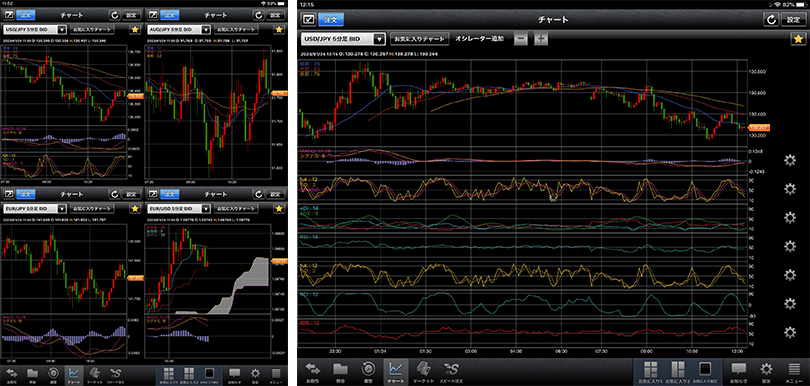Open the メニュー menu icon in right bottom bar
The height and width of the screenshot is (386, 810).
coord(795,372)
